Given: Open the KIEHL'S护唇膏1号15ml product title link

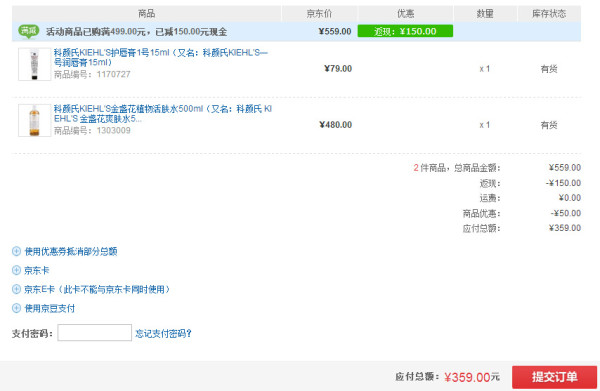Looking at the screenshot, I should 161,57.
